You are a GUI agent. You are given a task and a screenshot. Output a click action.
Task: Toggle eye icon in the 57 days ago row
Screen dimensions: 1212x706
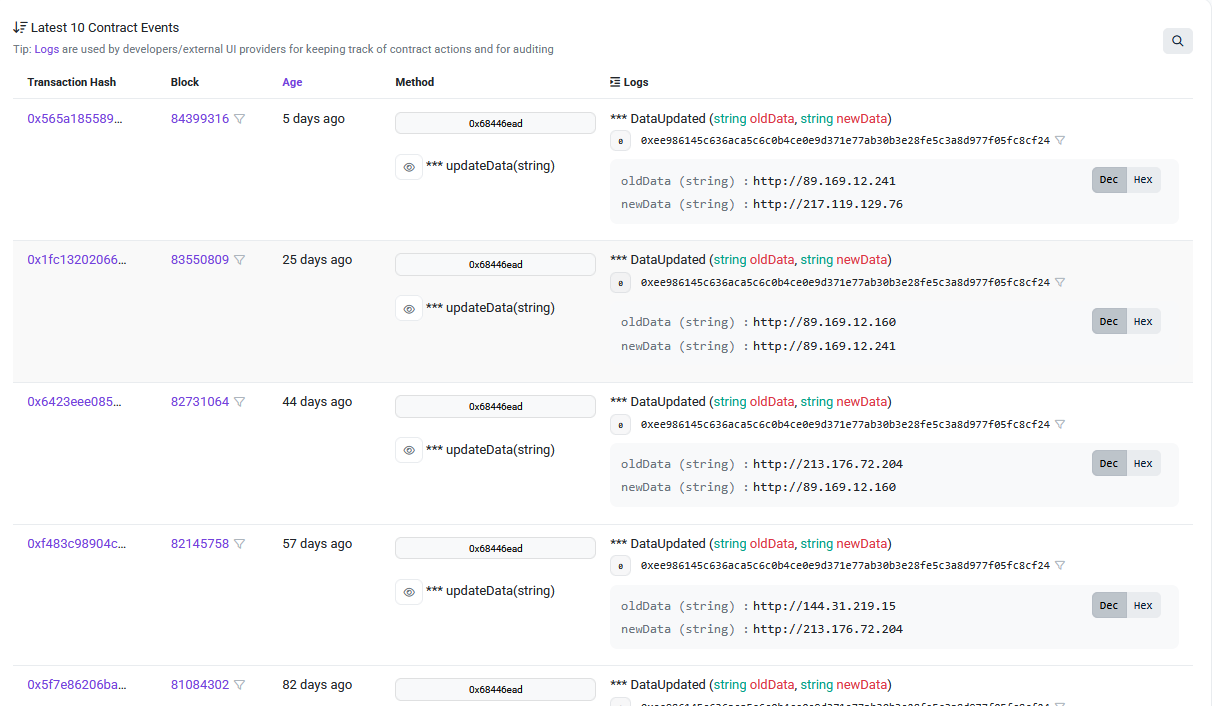coord(408,592)
